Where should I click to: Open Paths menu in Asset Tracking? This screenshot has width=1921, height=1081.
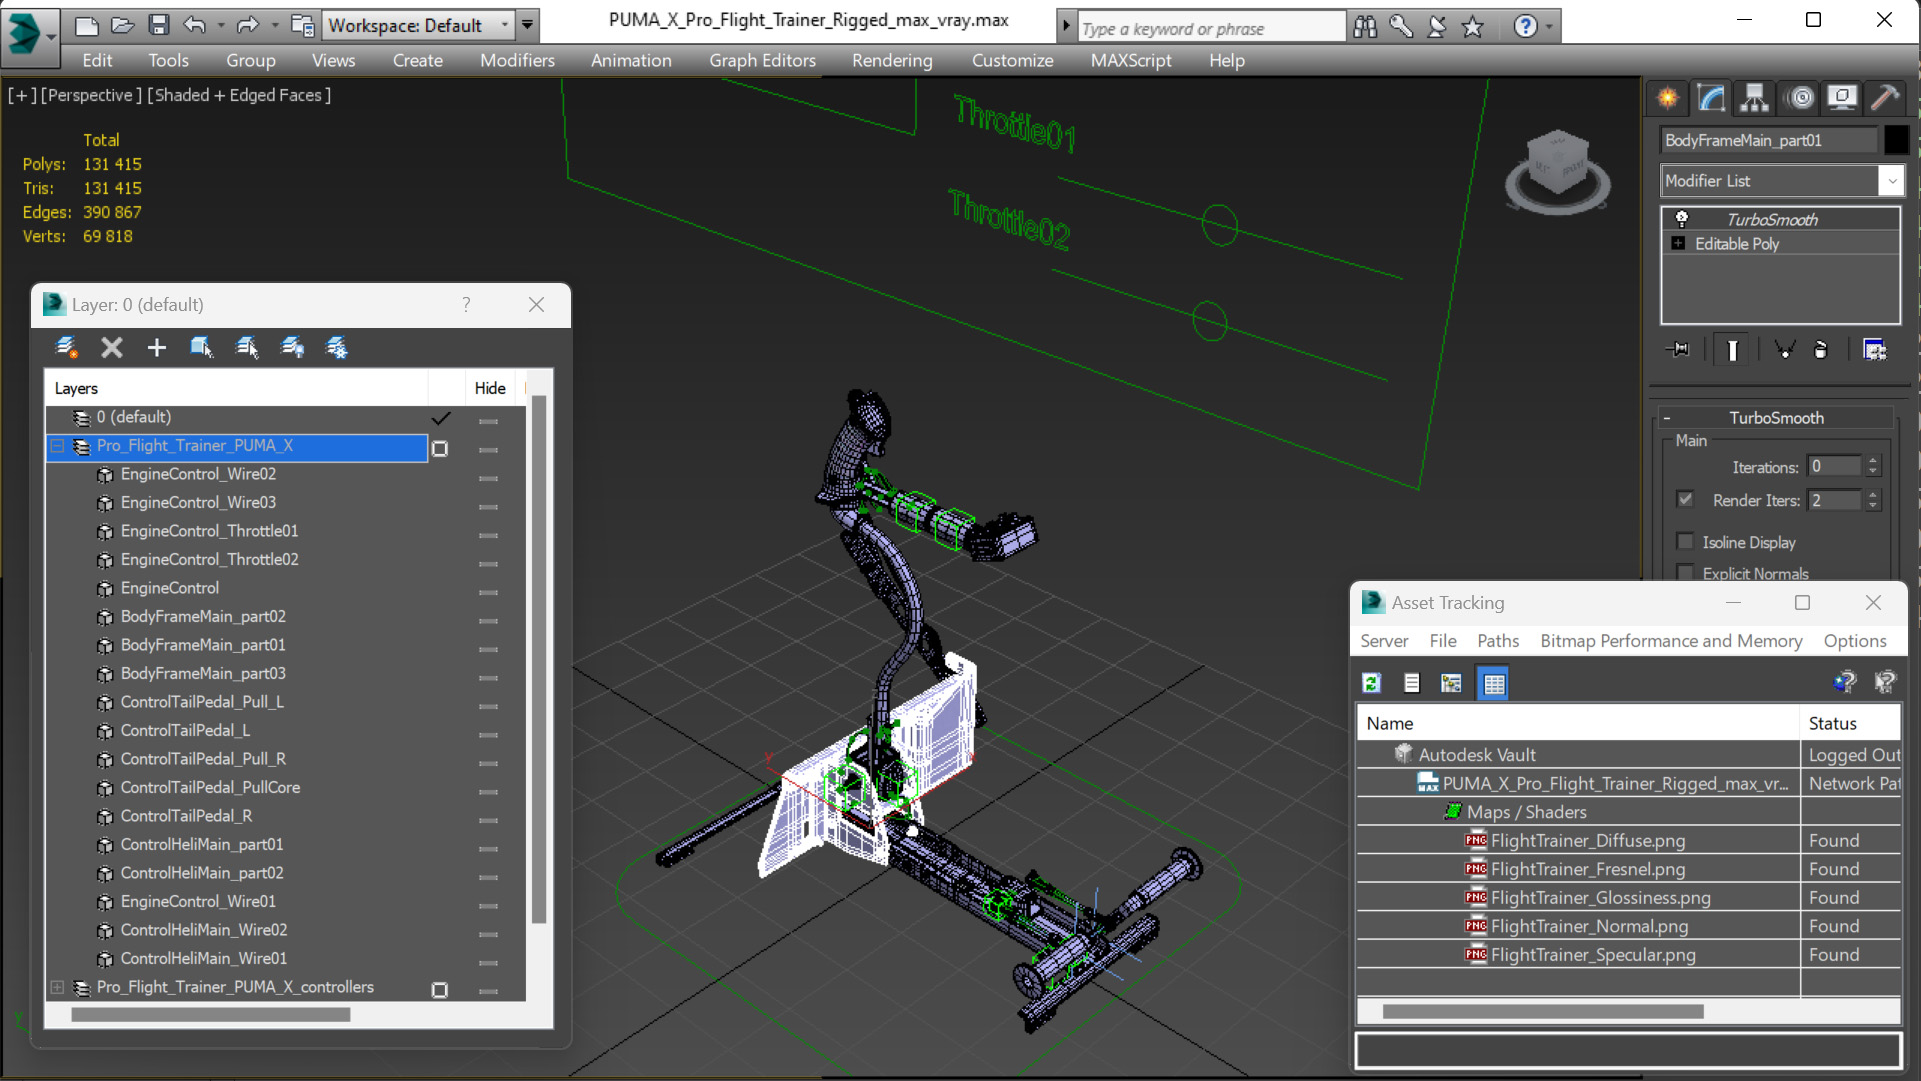1497,641
